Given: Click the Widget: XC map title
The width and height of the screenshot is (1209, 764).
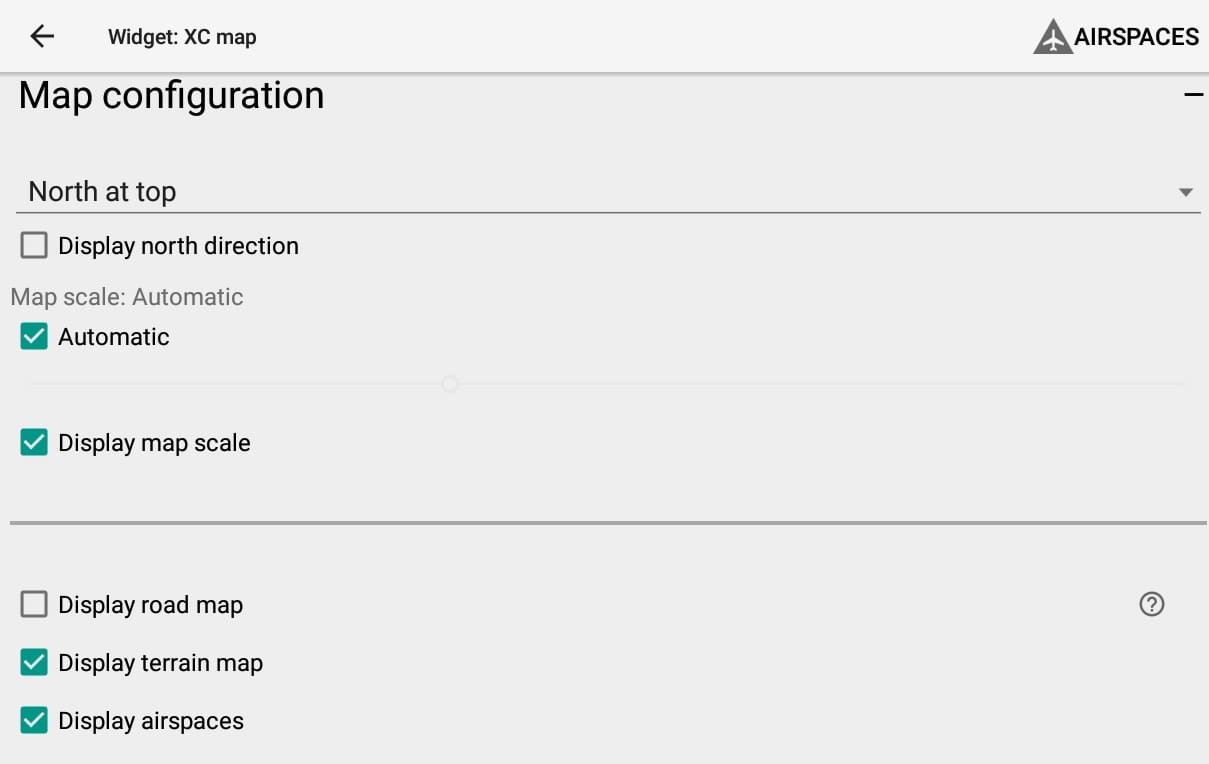Looking at the screenshot, I should 182,37.
